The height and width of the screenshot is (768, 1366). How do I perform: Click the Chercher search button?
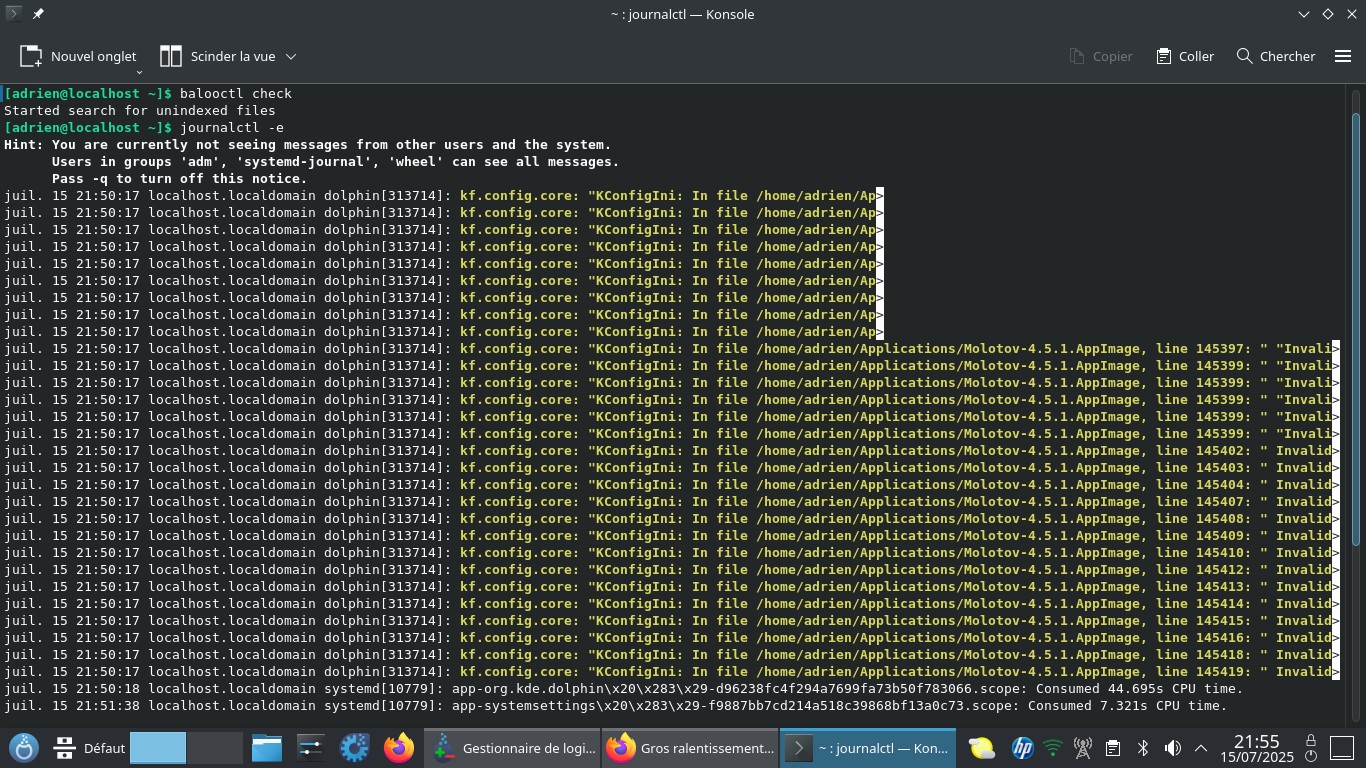[x=1276, y=56]
